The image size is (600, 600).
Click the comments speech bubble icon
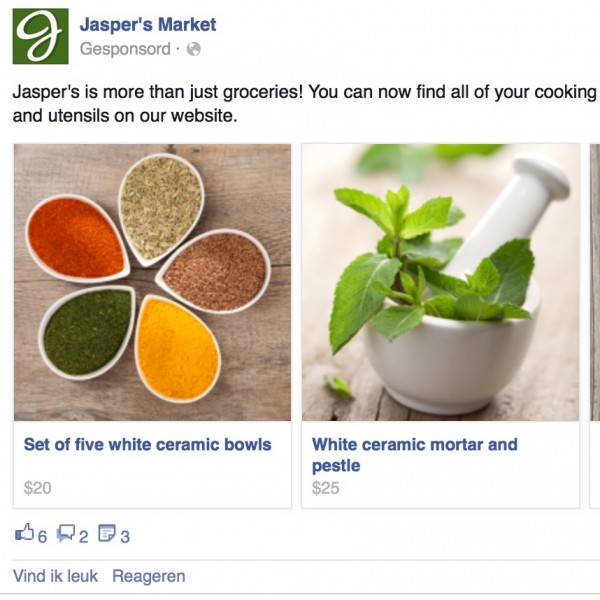(66, 533)
